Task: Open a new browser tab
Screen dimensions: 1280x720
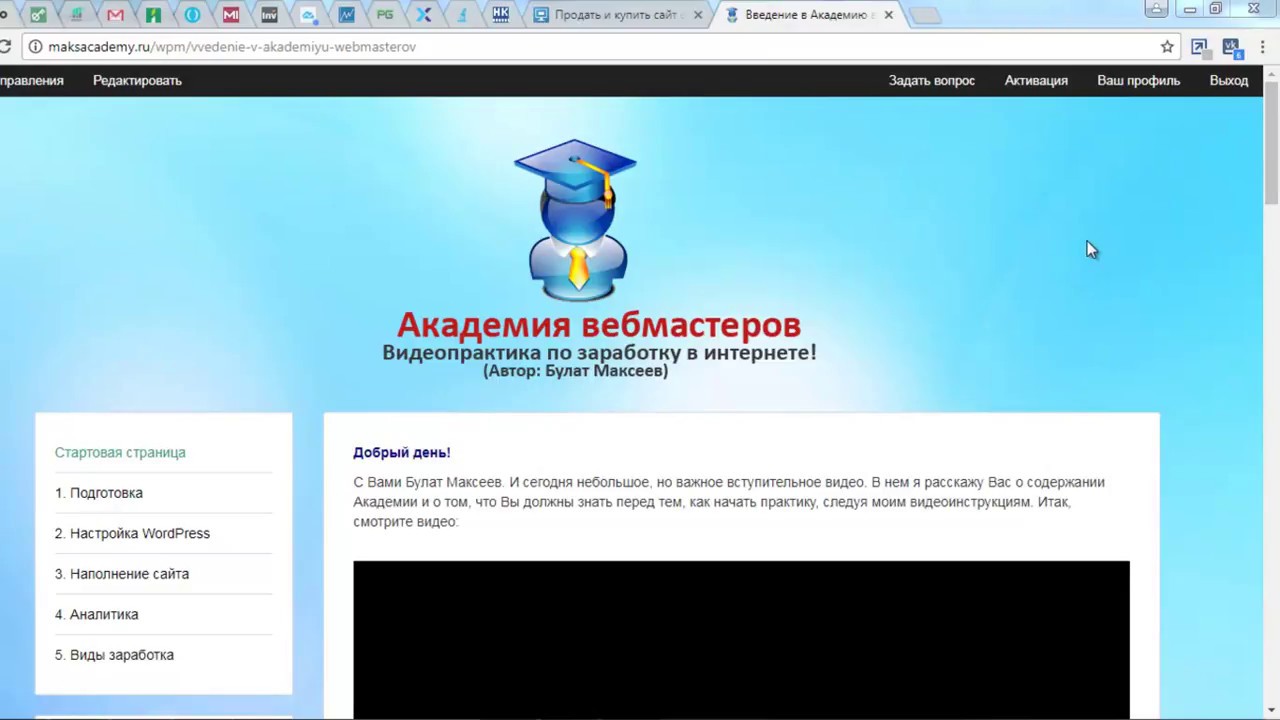Action: pos(925,15)
